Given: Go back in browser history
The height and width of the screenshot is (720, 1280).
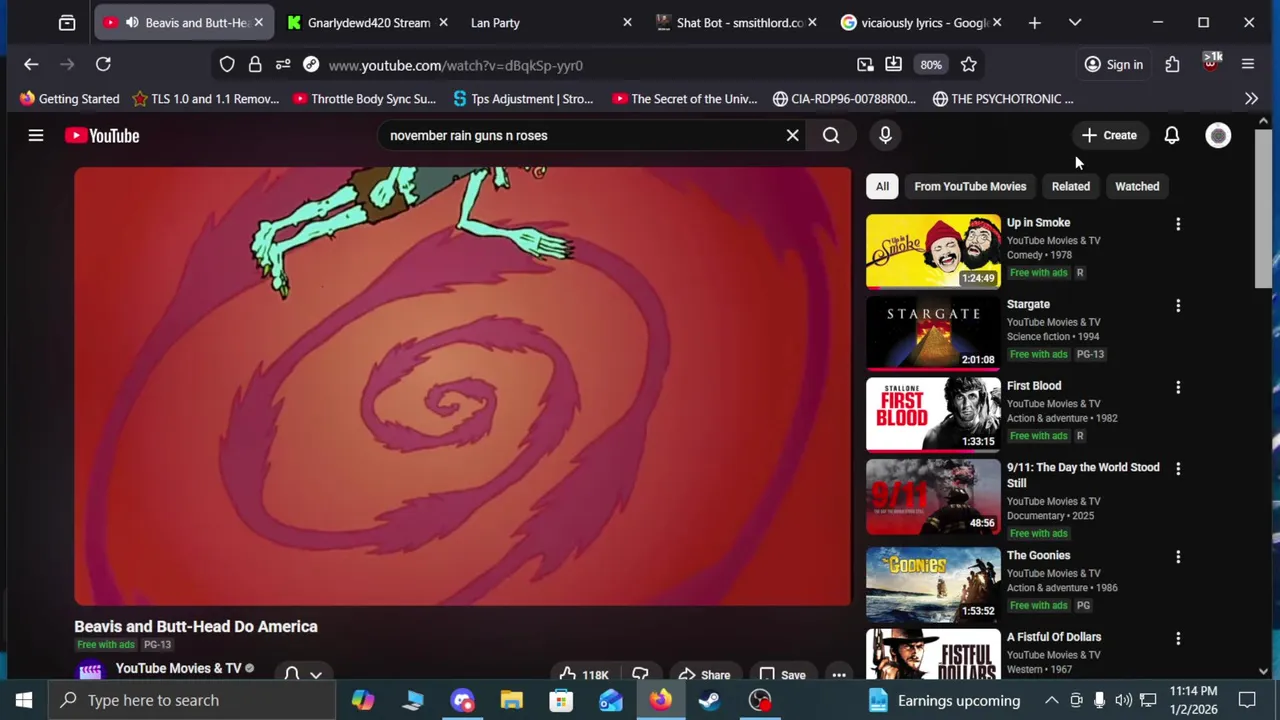Looking at the screenshot, I should point(31,64).
